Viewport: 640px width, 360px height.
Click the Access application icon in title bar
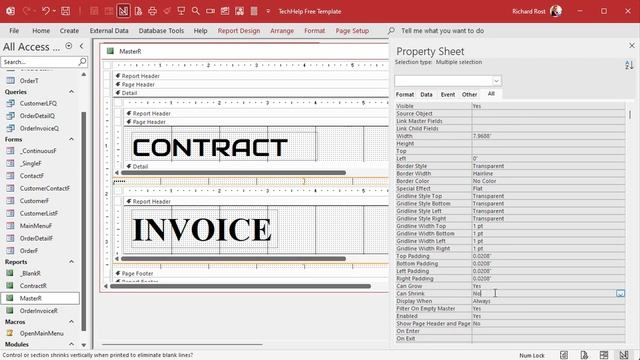point(11,11)
